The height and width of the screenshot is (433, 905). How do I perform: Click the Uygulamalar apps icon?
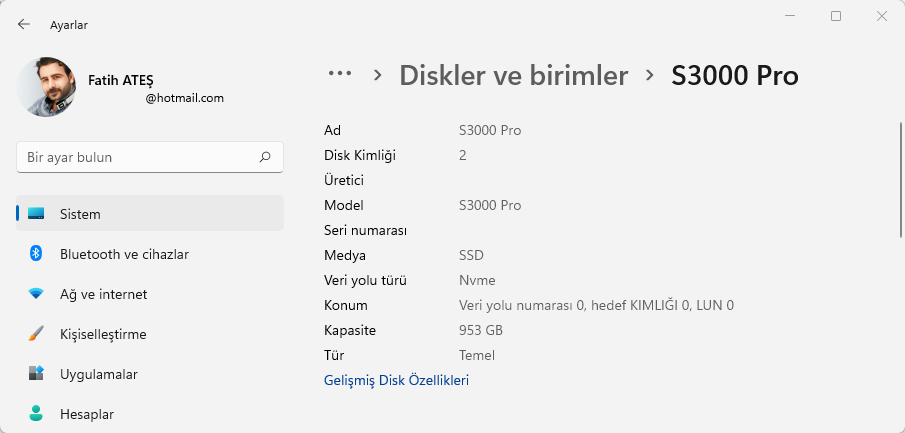pos(36,374)
